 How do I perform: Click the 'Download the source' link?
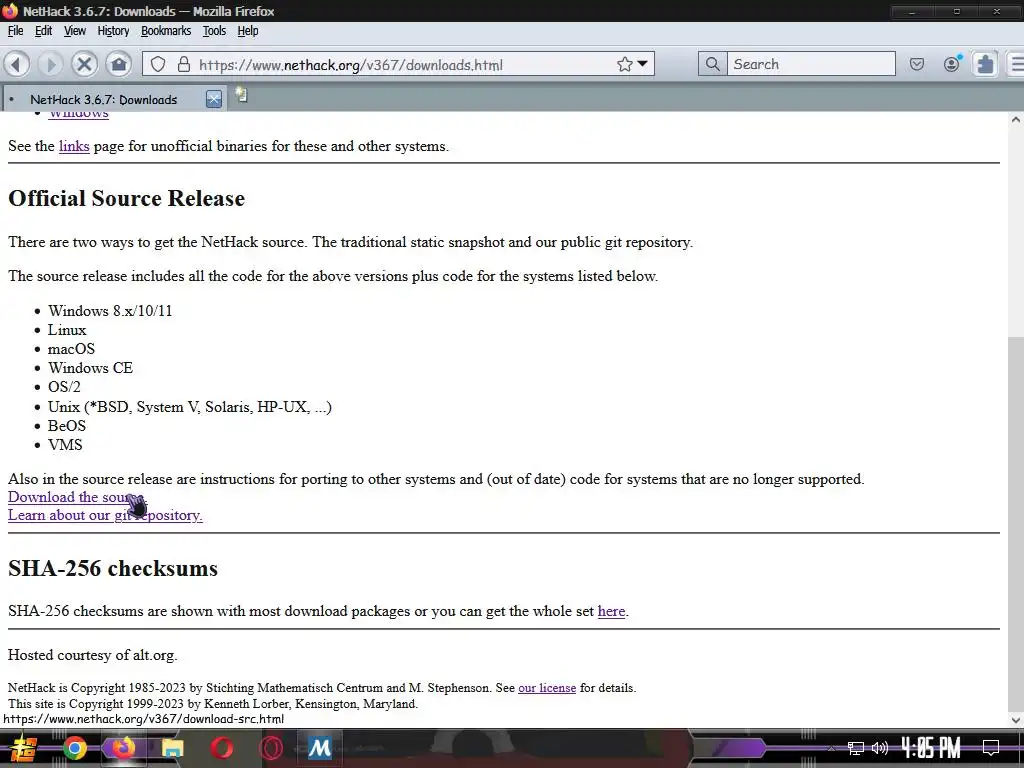point(77,497)
